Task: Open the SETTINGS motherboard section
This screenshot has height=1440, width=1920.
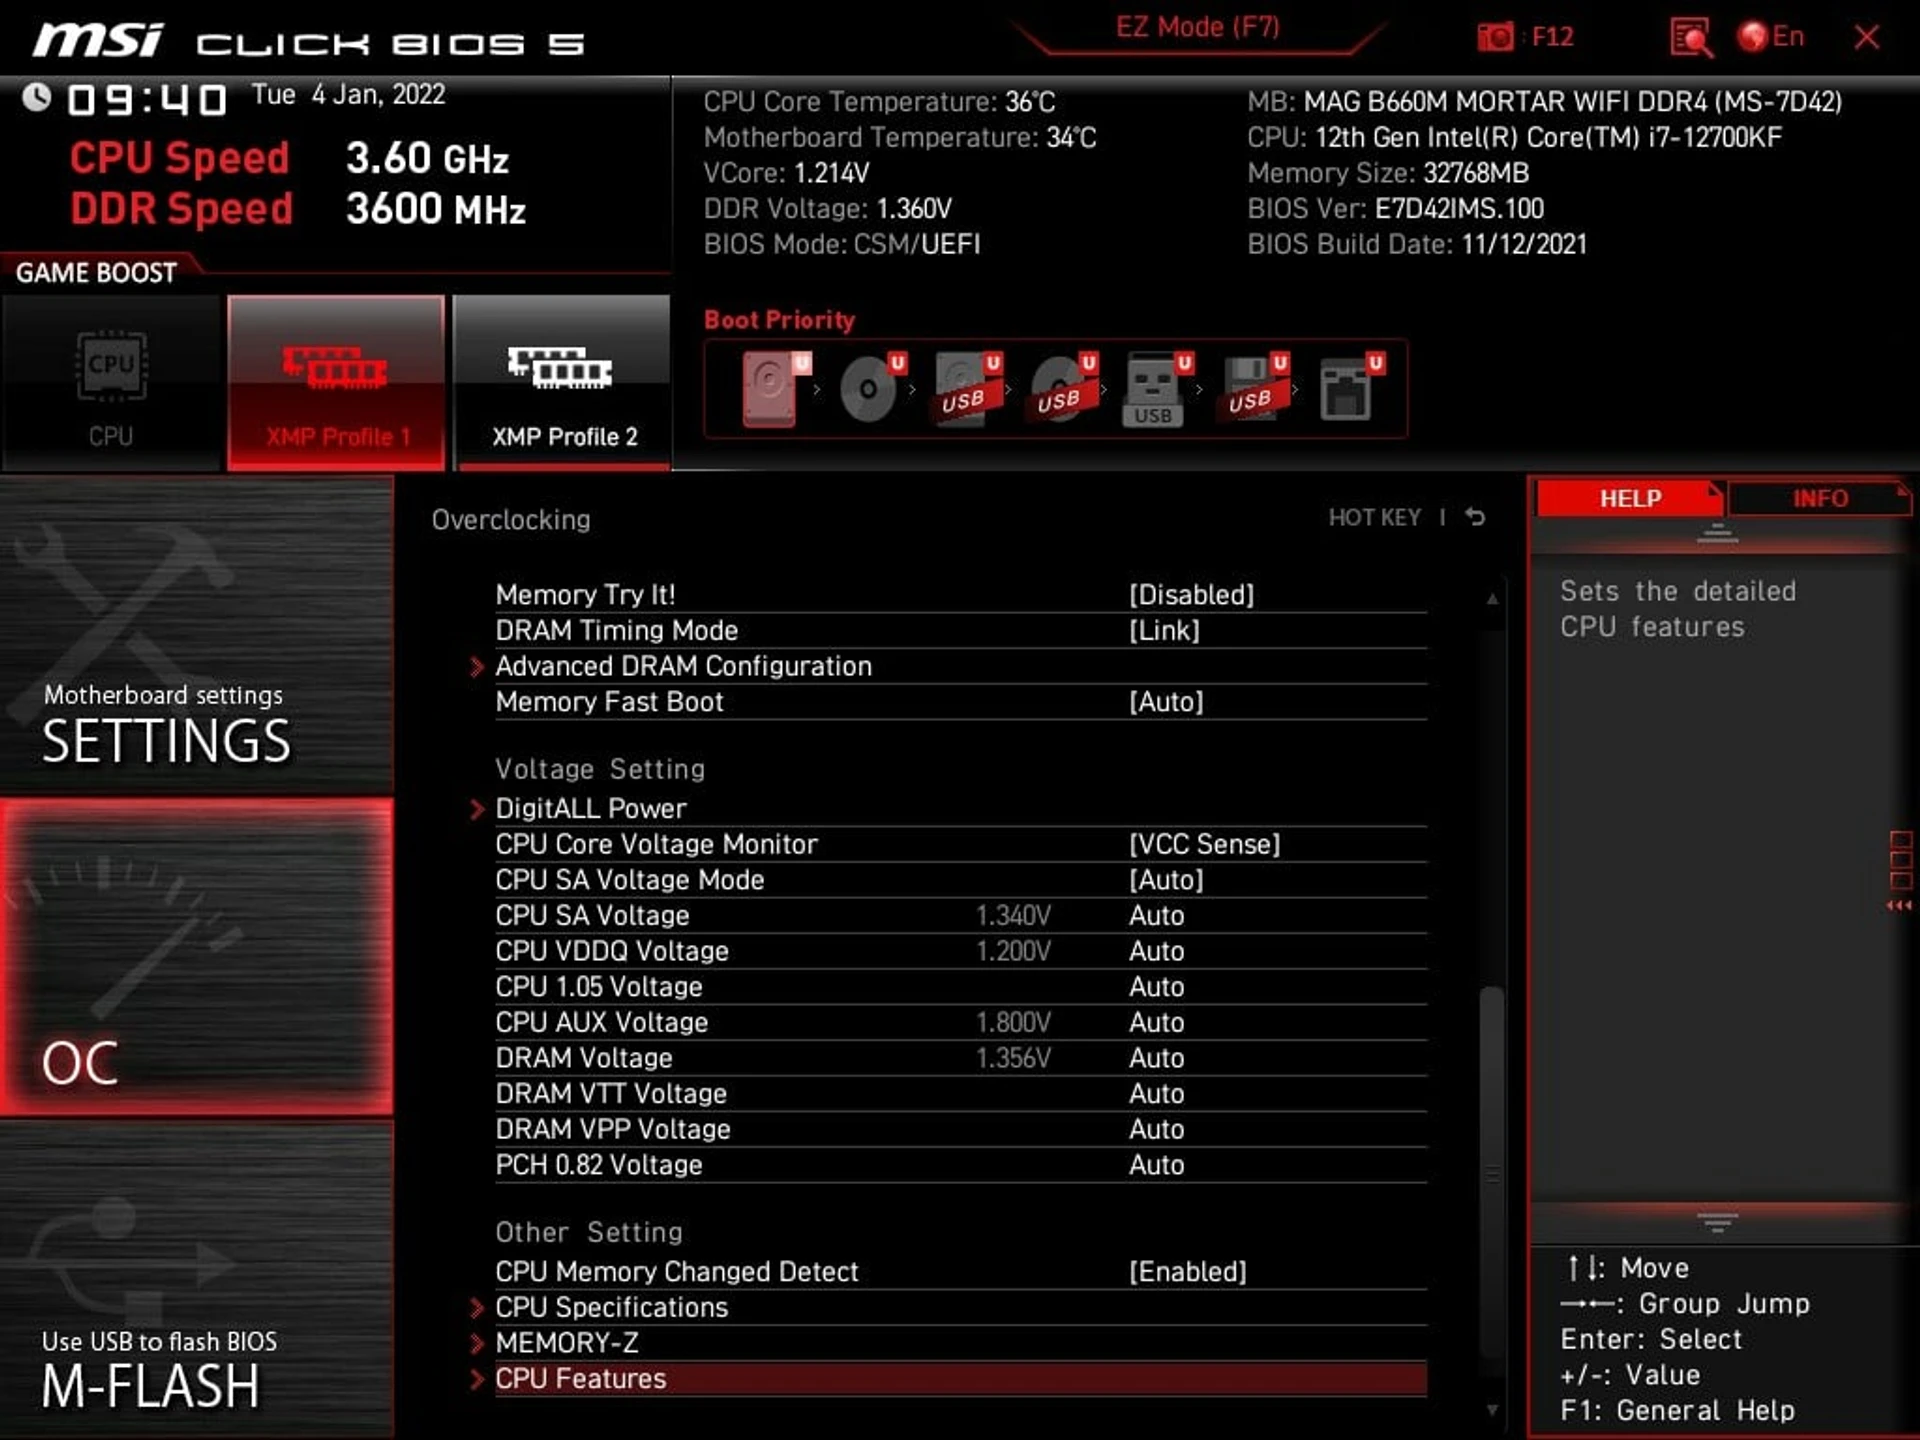Action: click(x=197, y=636)
